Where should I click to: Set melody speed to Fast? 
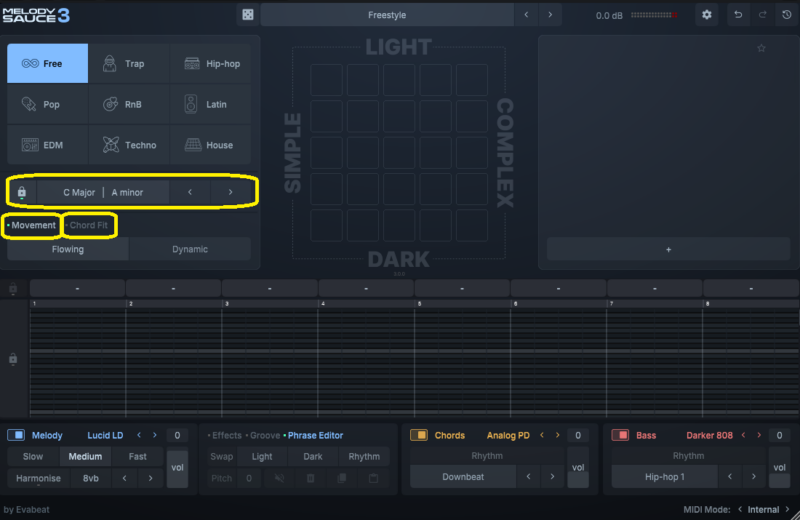point(137,456)
